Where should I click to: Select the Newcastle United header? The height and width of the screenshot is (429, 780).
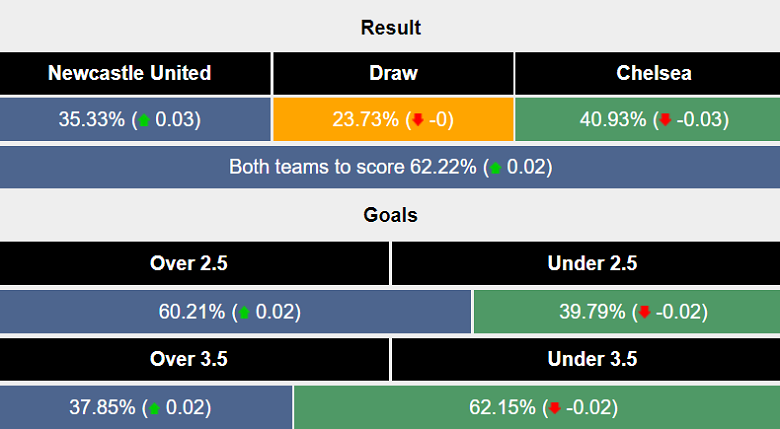[130, 73]
